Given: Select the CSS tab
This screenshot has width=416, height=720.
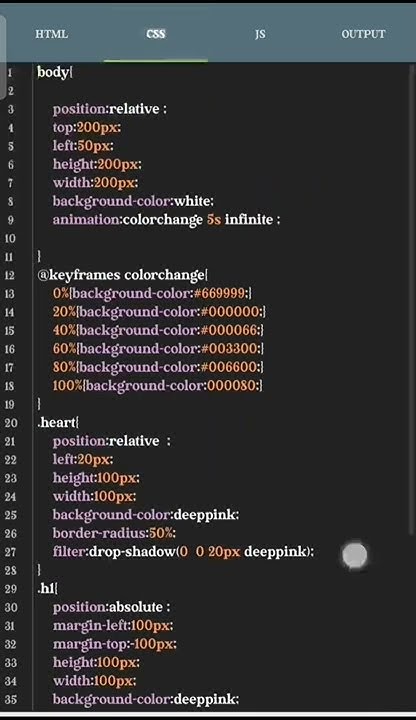Looking at the screenshot, I should [x=156, y=34].
